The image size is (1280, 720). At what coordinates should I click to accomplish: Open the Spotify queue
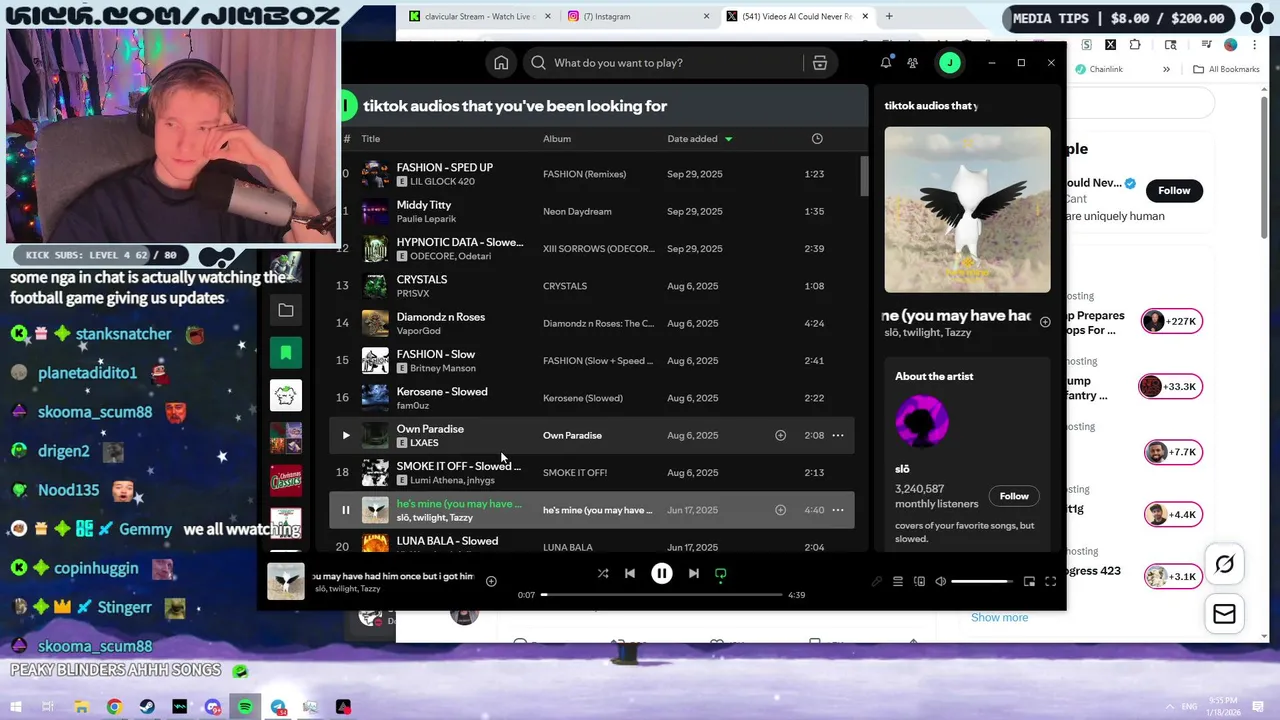click(x=898, y=582)
